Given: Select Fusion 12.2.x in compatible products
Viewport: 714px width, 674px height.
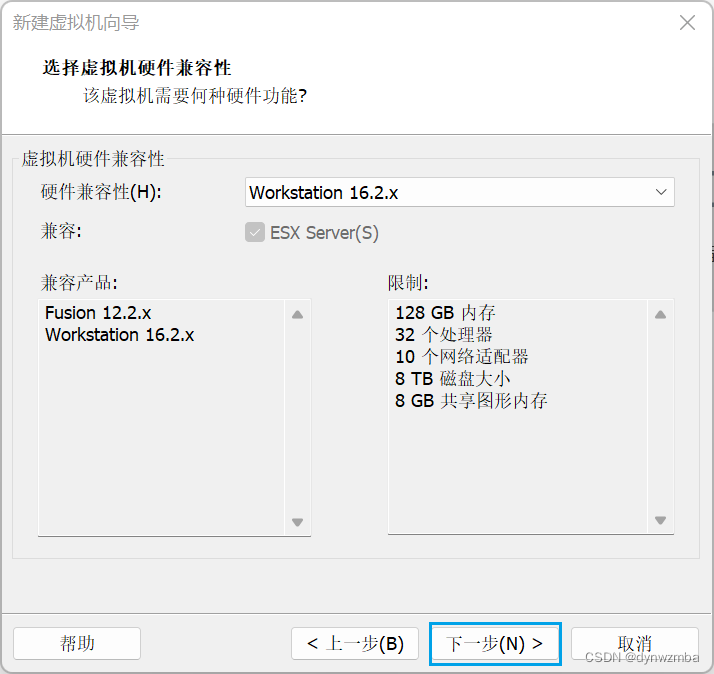Looking at the screenshot, I should pyautogui.click(x=98, y=313).
